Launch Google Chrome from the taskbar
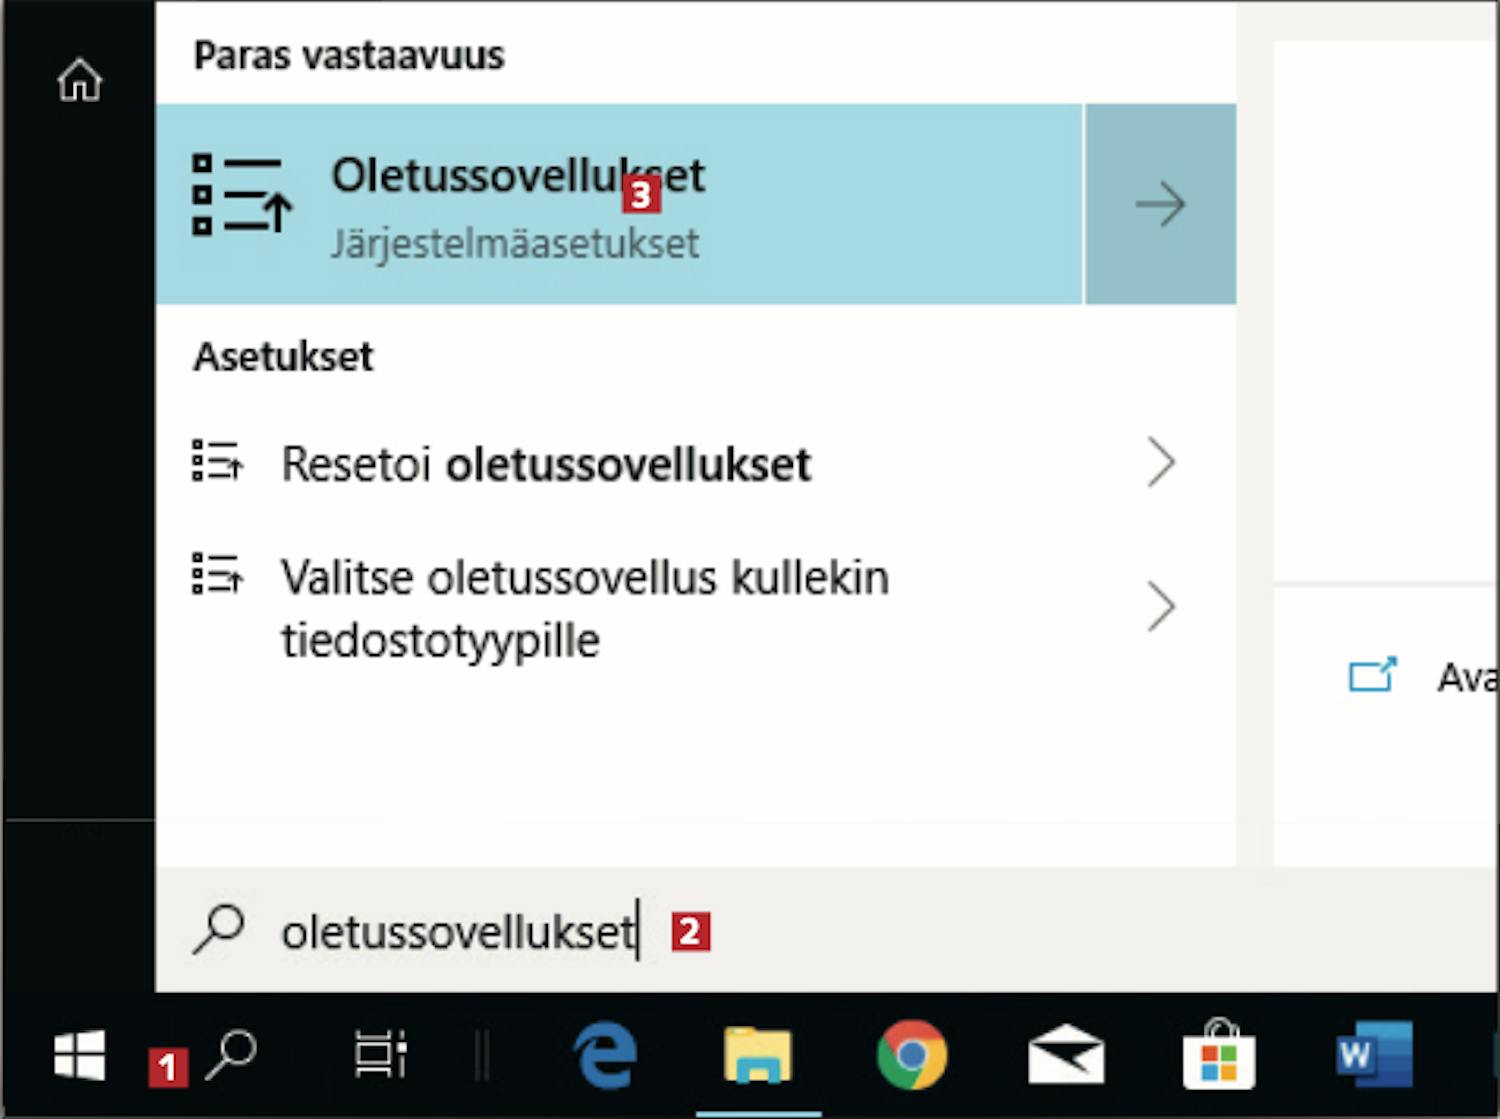Image resolution: width=1500 pixels, height=1119 pixels. [911, 1055]
